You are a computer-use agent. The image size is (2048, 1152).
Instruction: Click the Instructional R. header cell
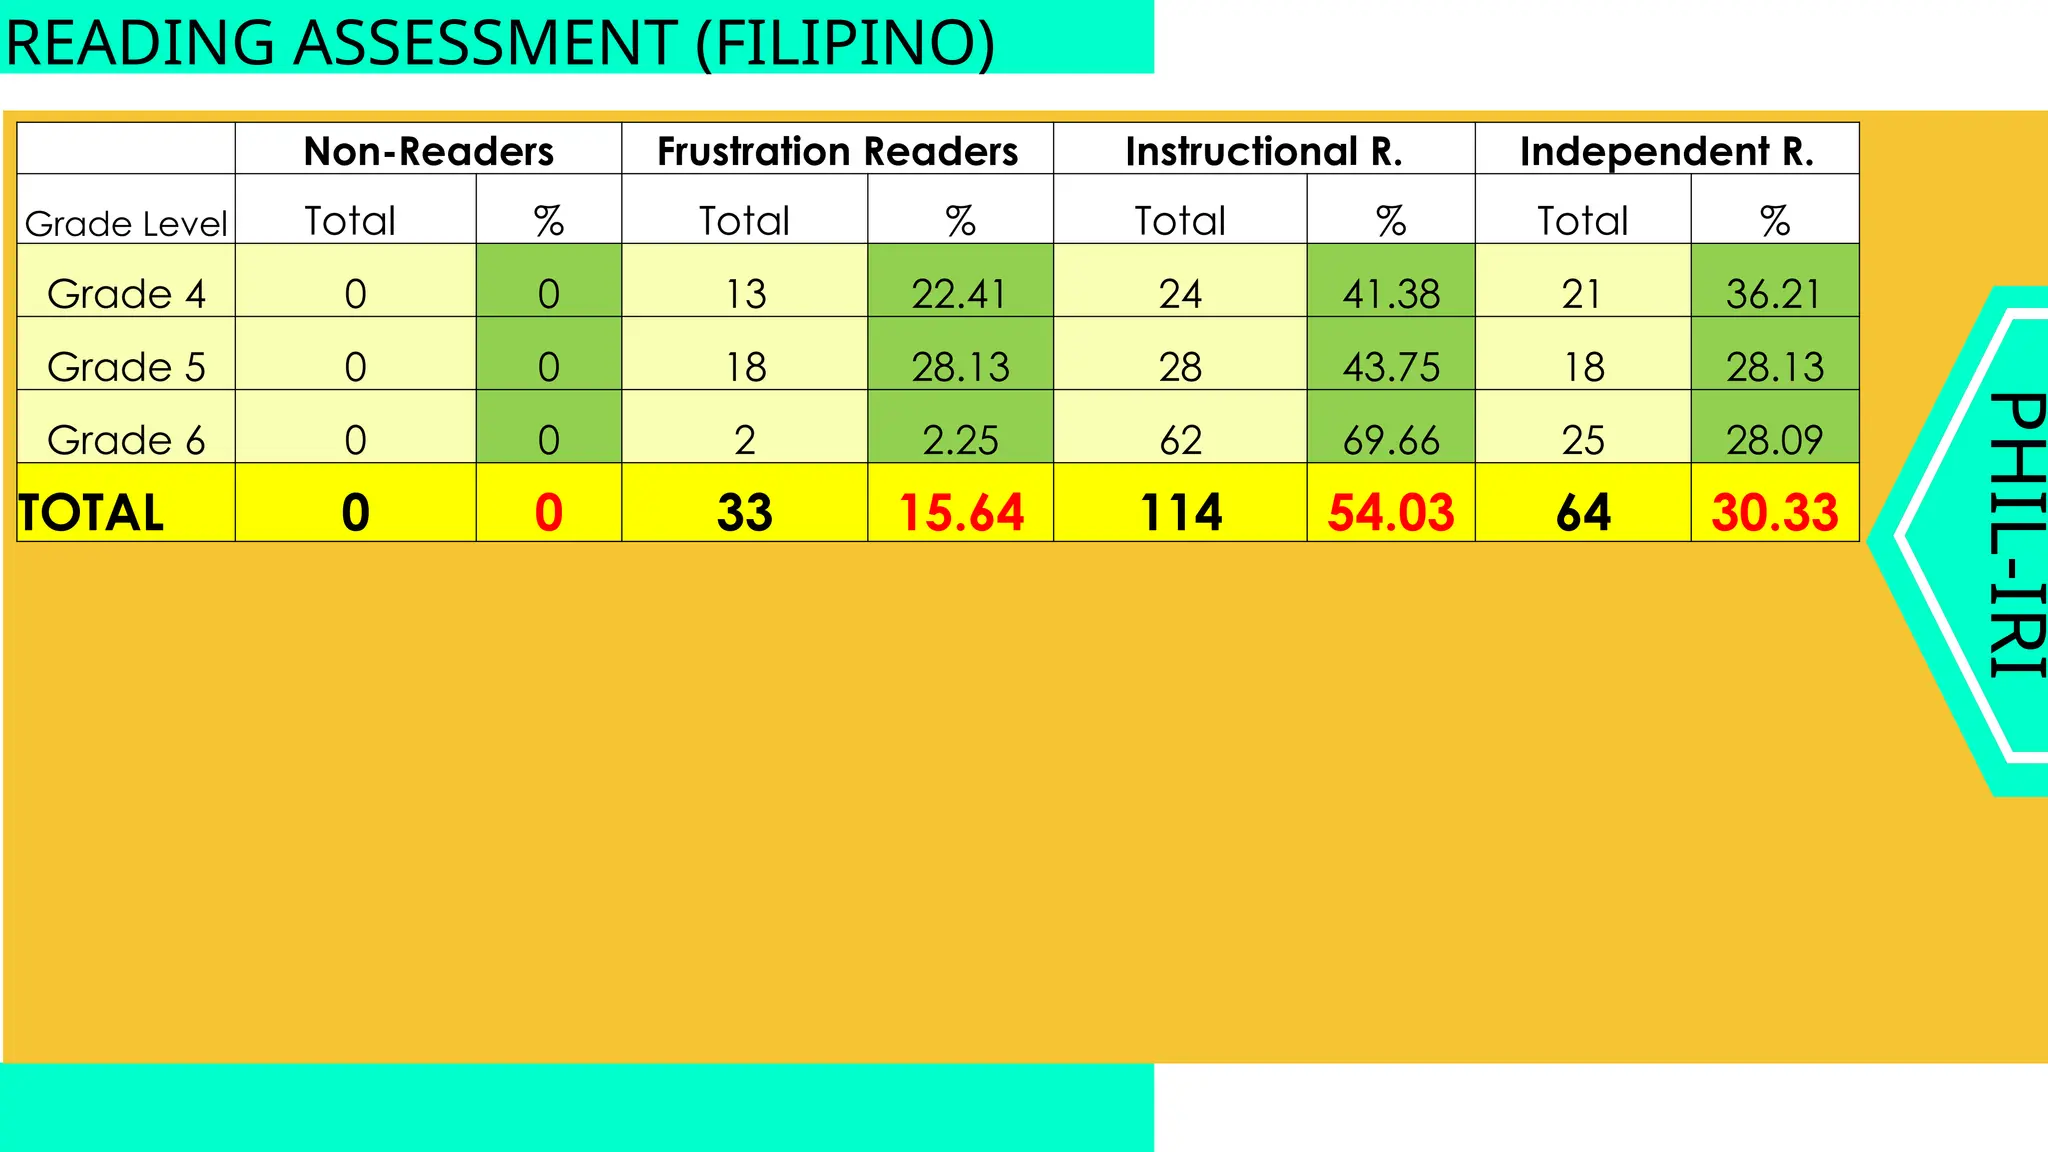1263,151
